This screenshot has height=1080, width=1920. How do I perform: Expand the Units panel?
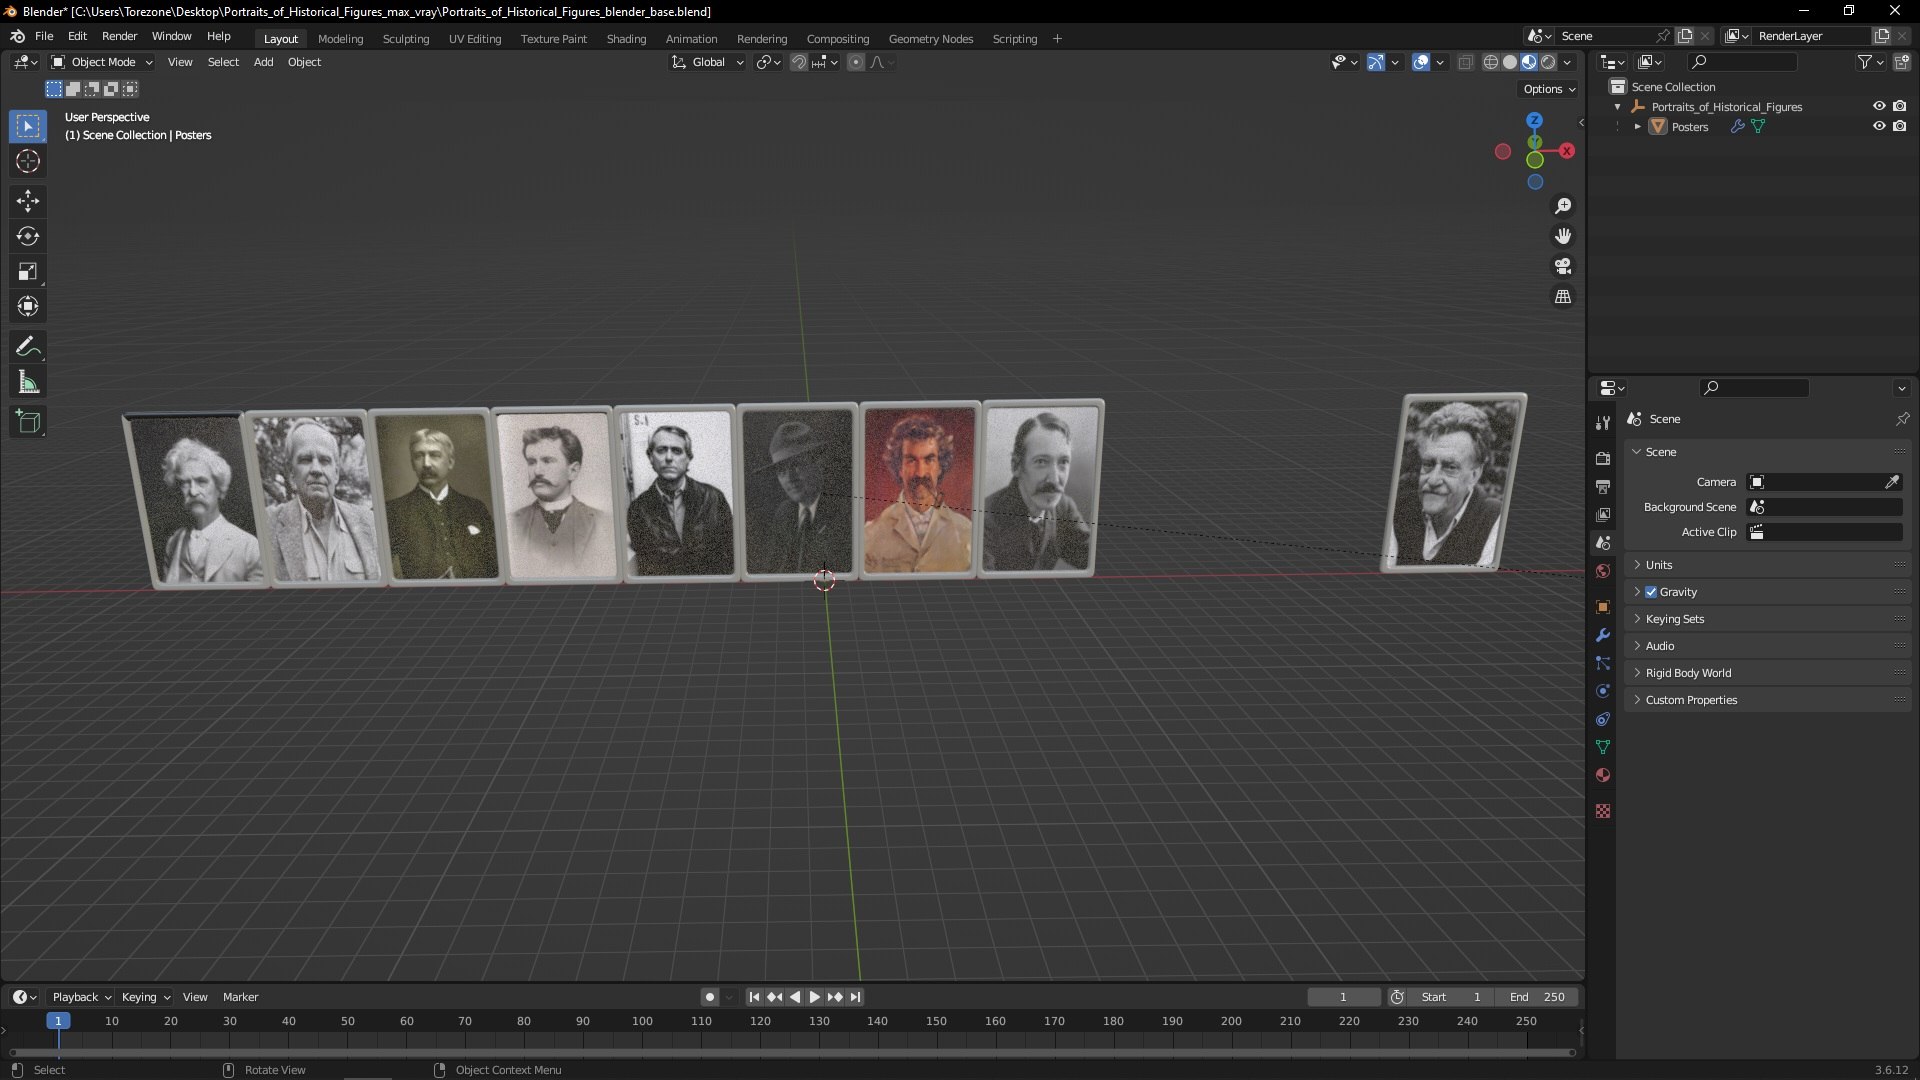click(x=1767, y=565)
